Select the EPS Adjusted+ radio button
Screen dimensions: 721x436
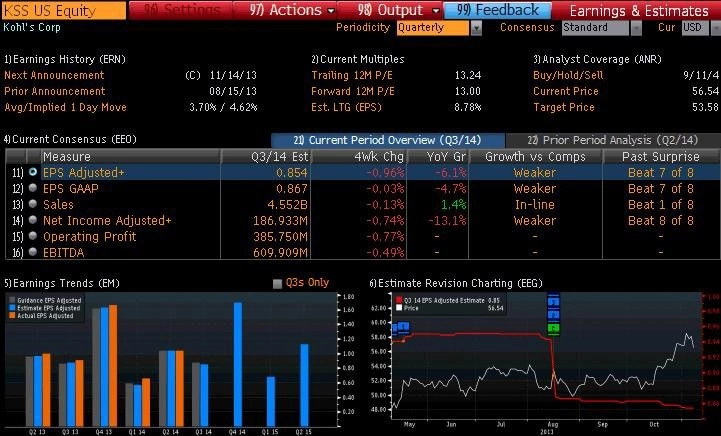tap(33, 172)
